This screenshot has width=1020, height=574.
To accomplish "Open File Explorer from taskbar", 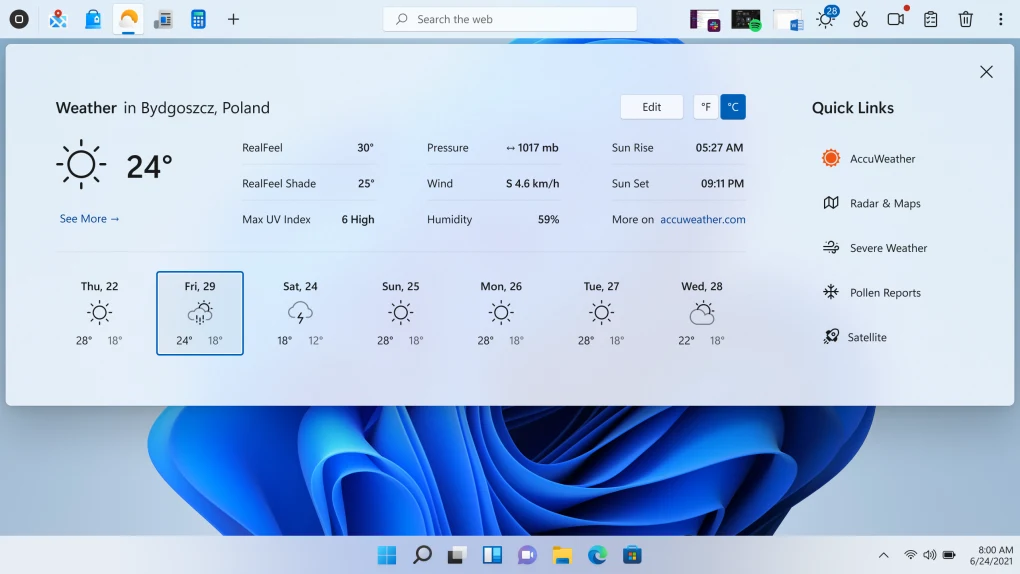I will [x=562, y=555].
